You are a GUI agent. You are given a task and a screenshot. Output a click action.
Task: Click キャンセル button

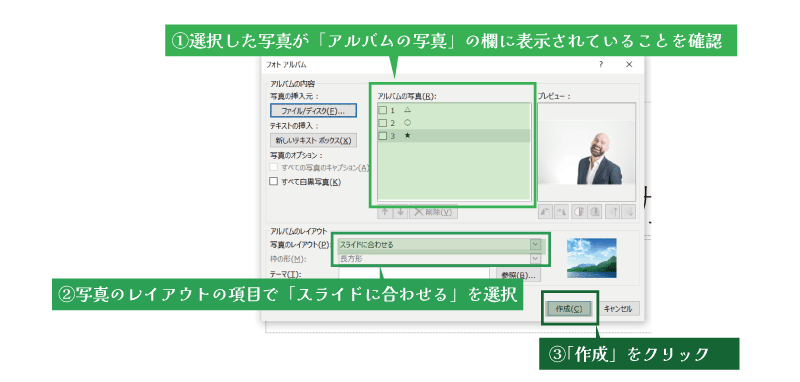(x=617, y=309)
